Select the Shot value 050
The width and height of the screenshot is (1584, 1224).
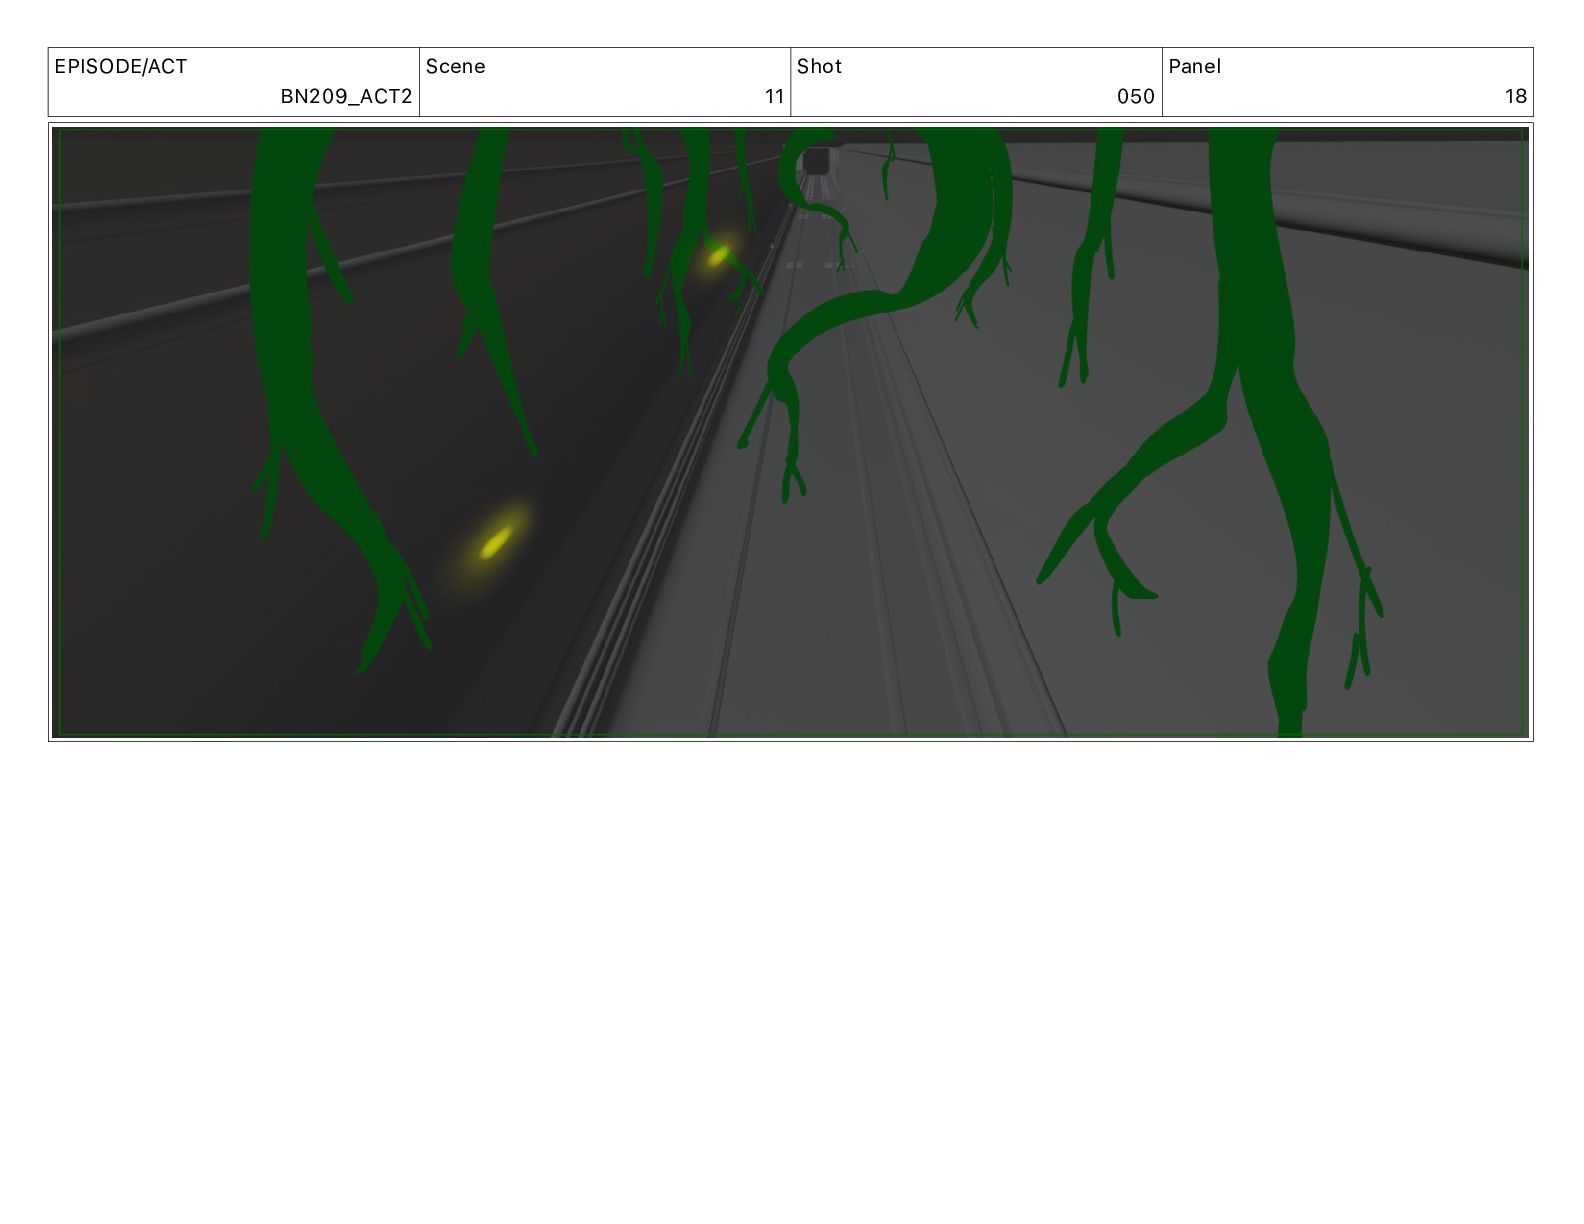(1136, 97)
